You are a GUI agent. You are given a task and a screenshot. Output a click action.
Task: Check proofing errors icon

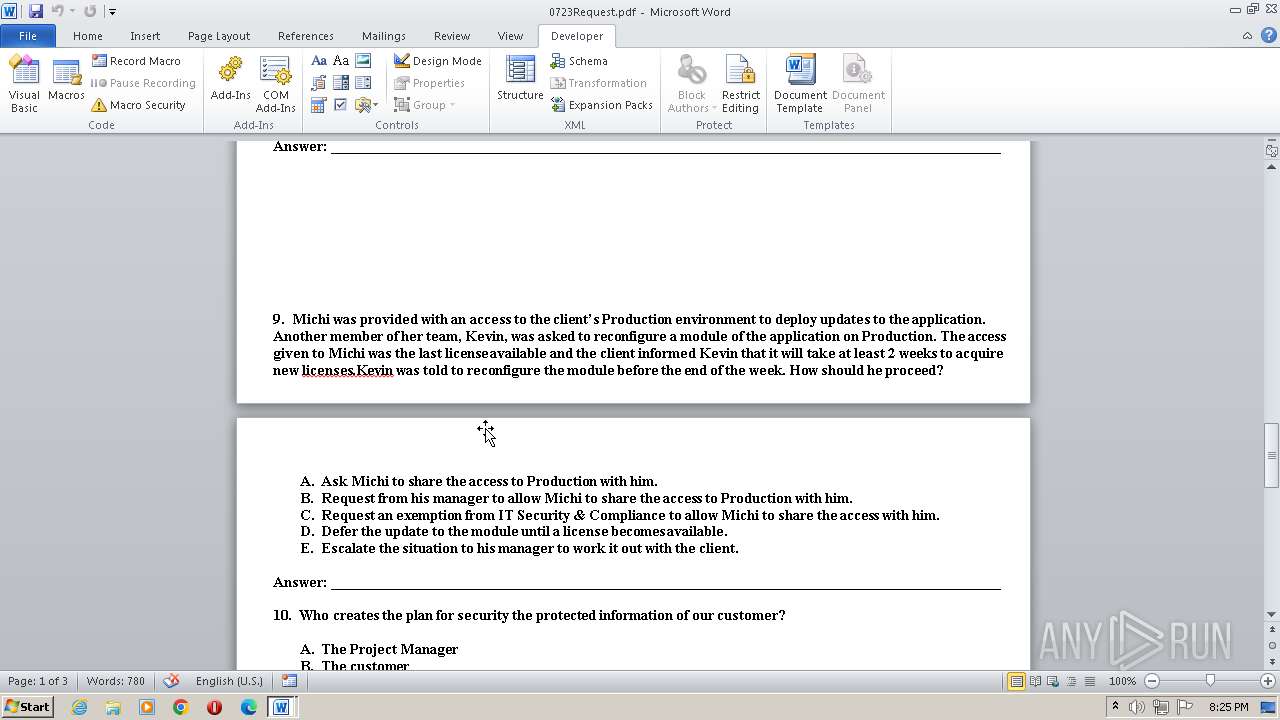(x=171, y=681)
